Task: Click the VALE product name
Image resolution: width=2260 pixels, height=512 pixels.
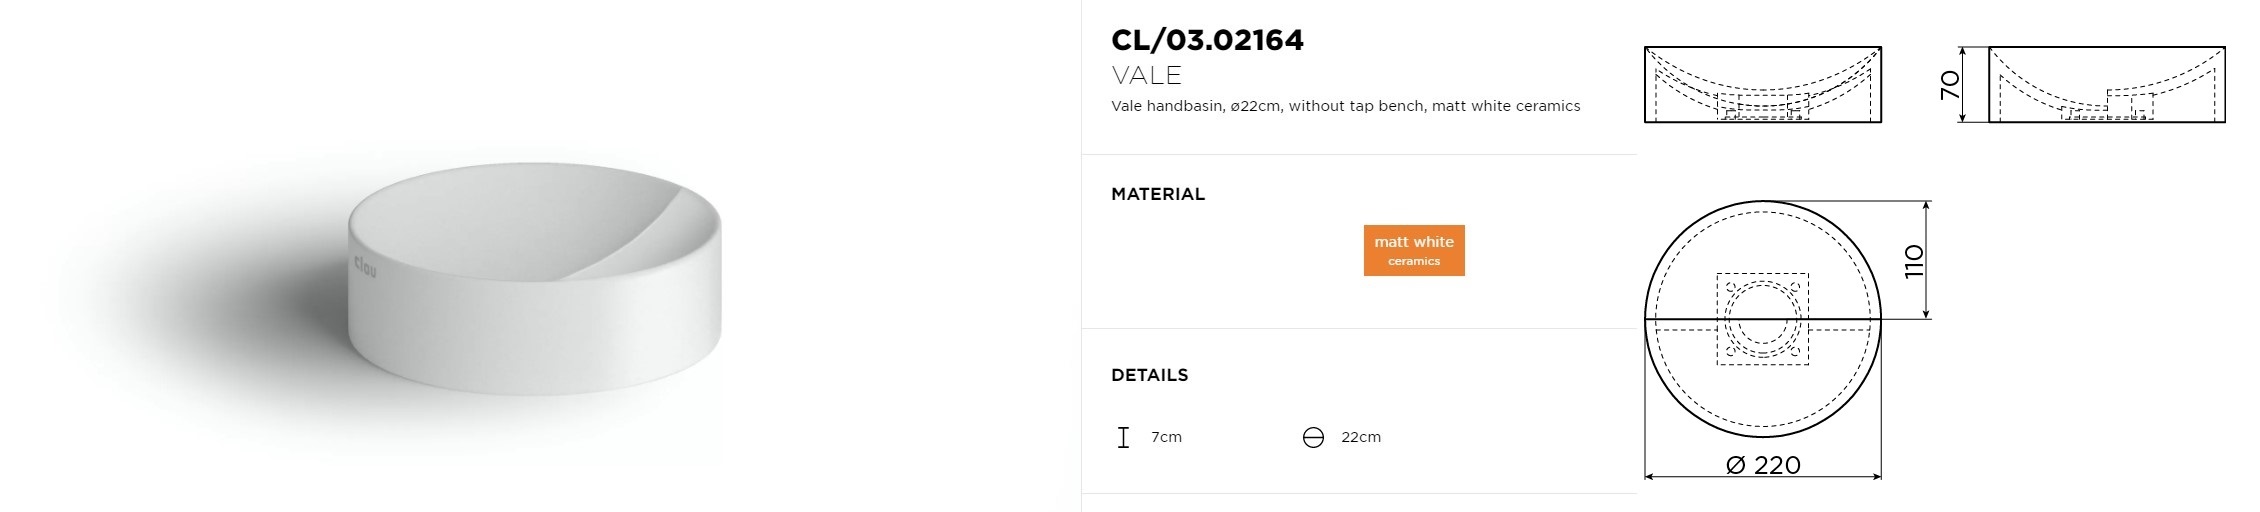Action: tap(1146, 75)
